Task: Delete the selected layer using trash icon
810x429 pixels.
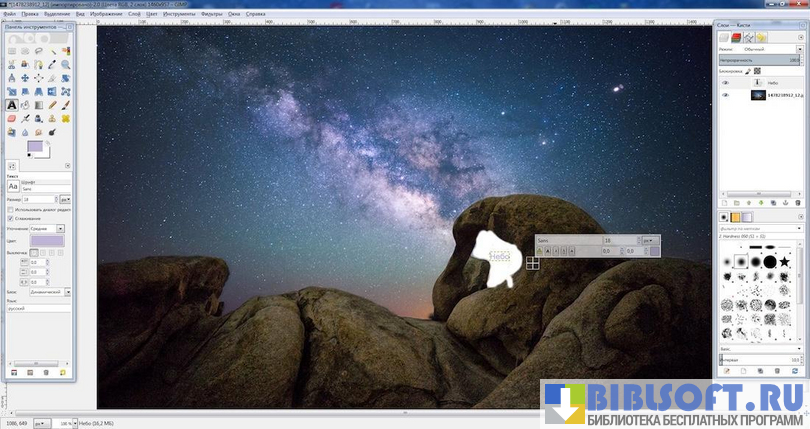Action: [x=797, y=202]
